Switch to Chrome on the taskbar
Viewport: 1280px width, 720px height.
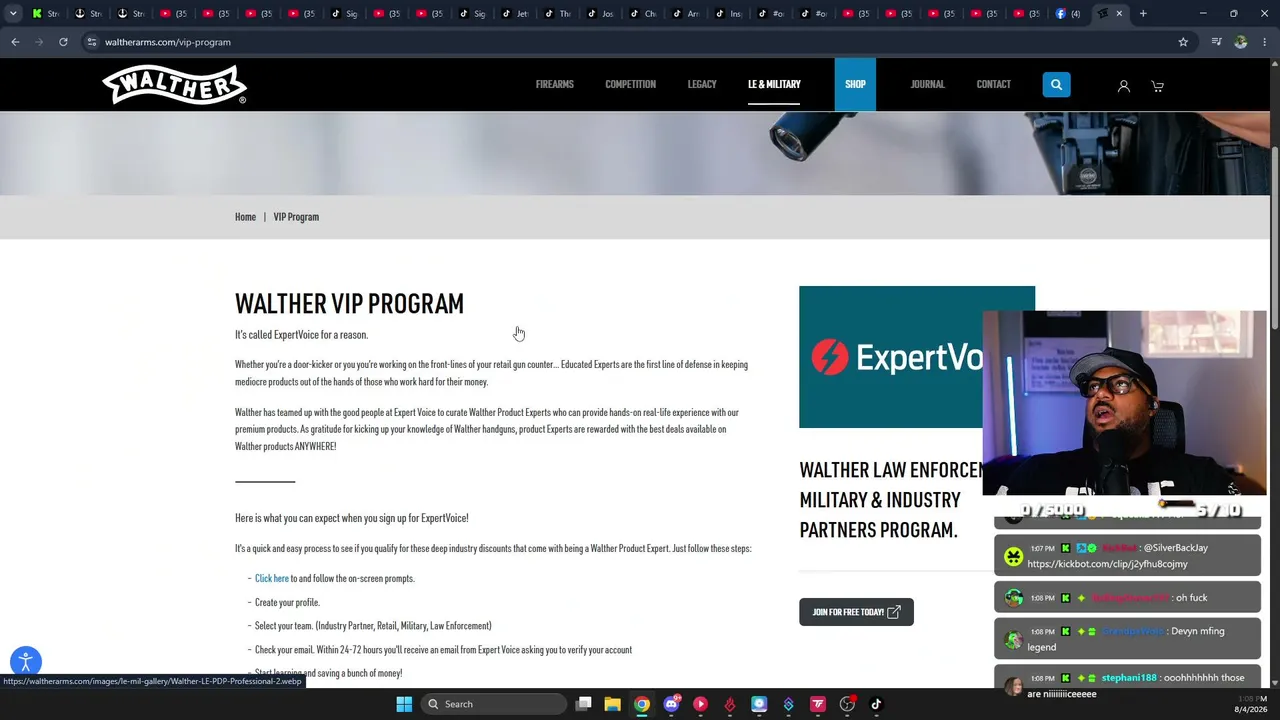(x=642, y=704)
